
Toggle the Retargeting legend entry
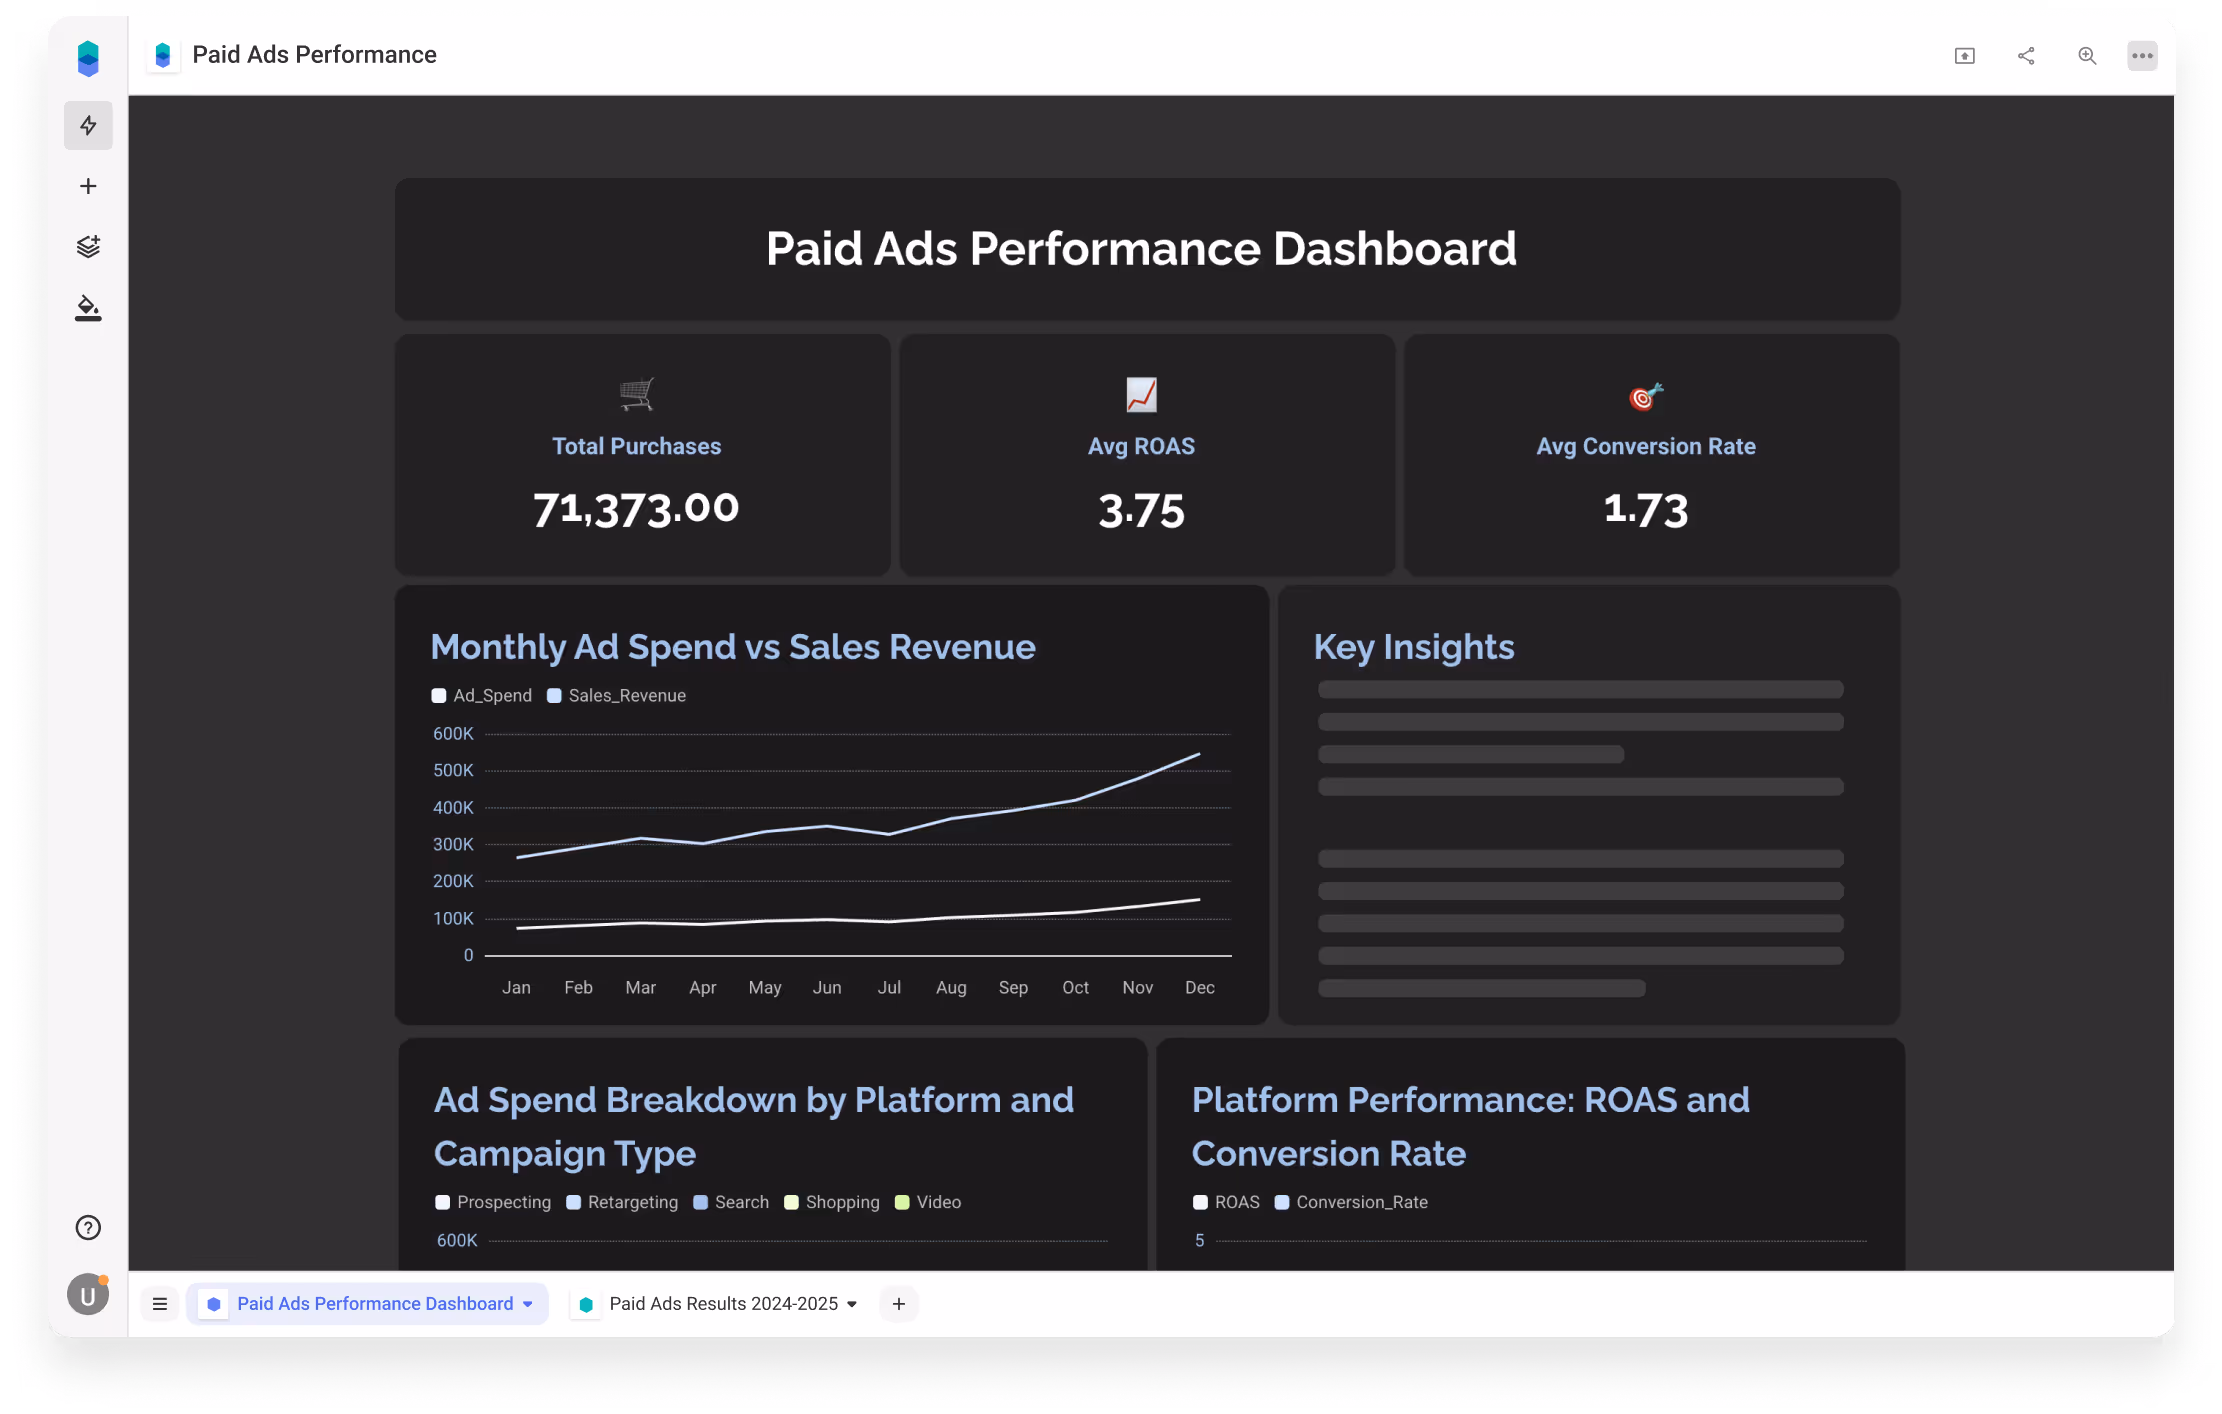point(622,1202)
